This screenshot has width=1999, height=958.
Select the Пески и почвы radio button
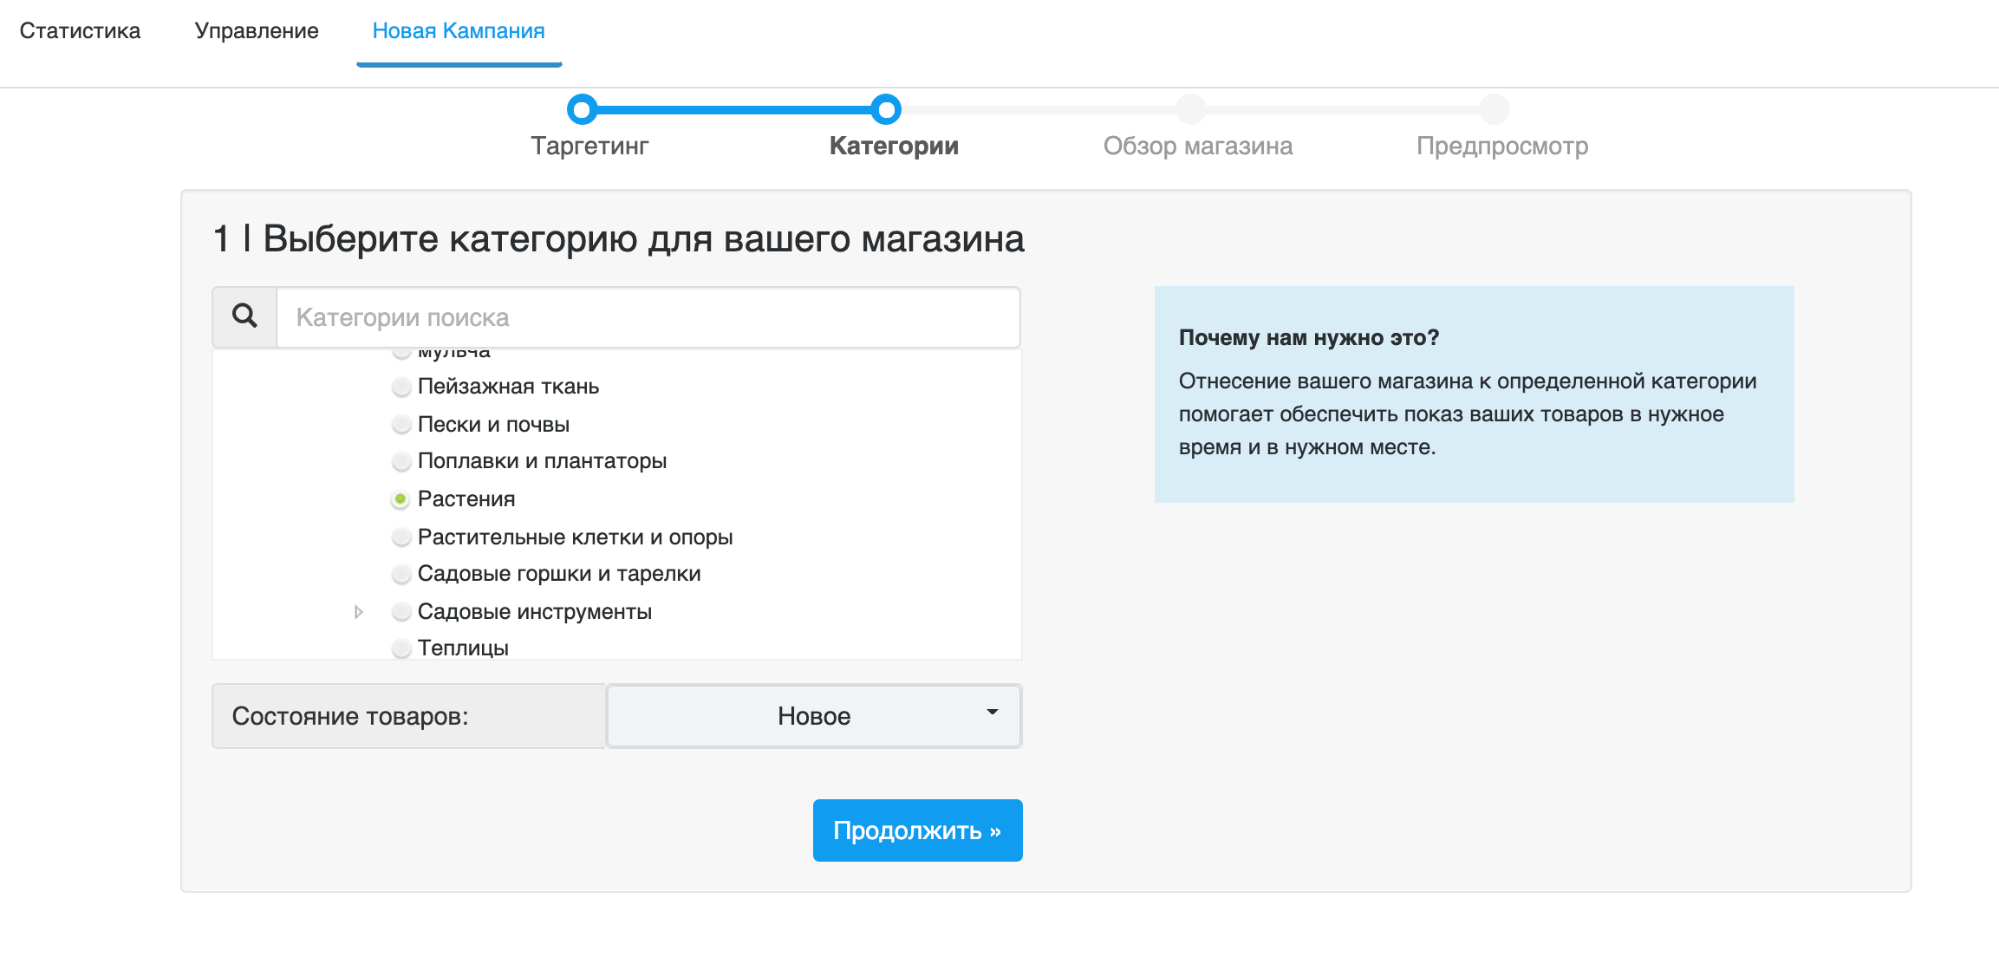pos(401,425)
